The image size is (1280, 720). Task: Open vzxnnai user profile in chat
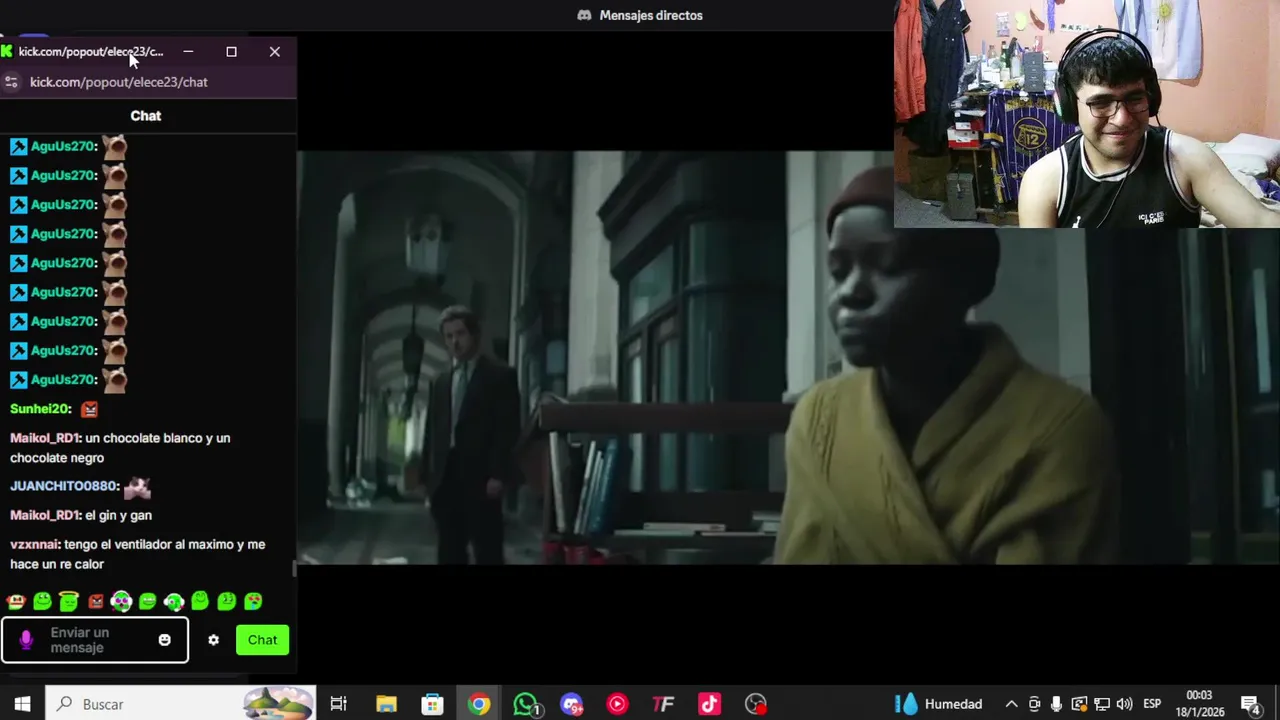(35, 545)
